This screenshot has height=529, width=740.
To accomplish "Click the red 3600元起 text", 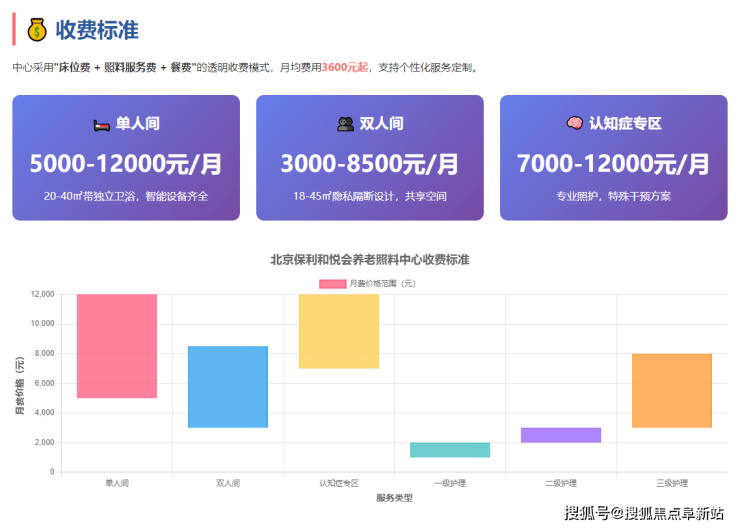I will [x=345, y=67].
